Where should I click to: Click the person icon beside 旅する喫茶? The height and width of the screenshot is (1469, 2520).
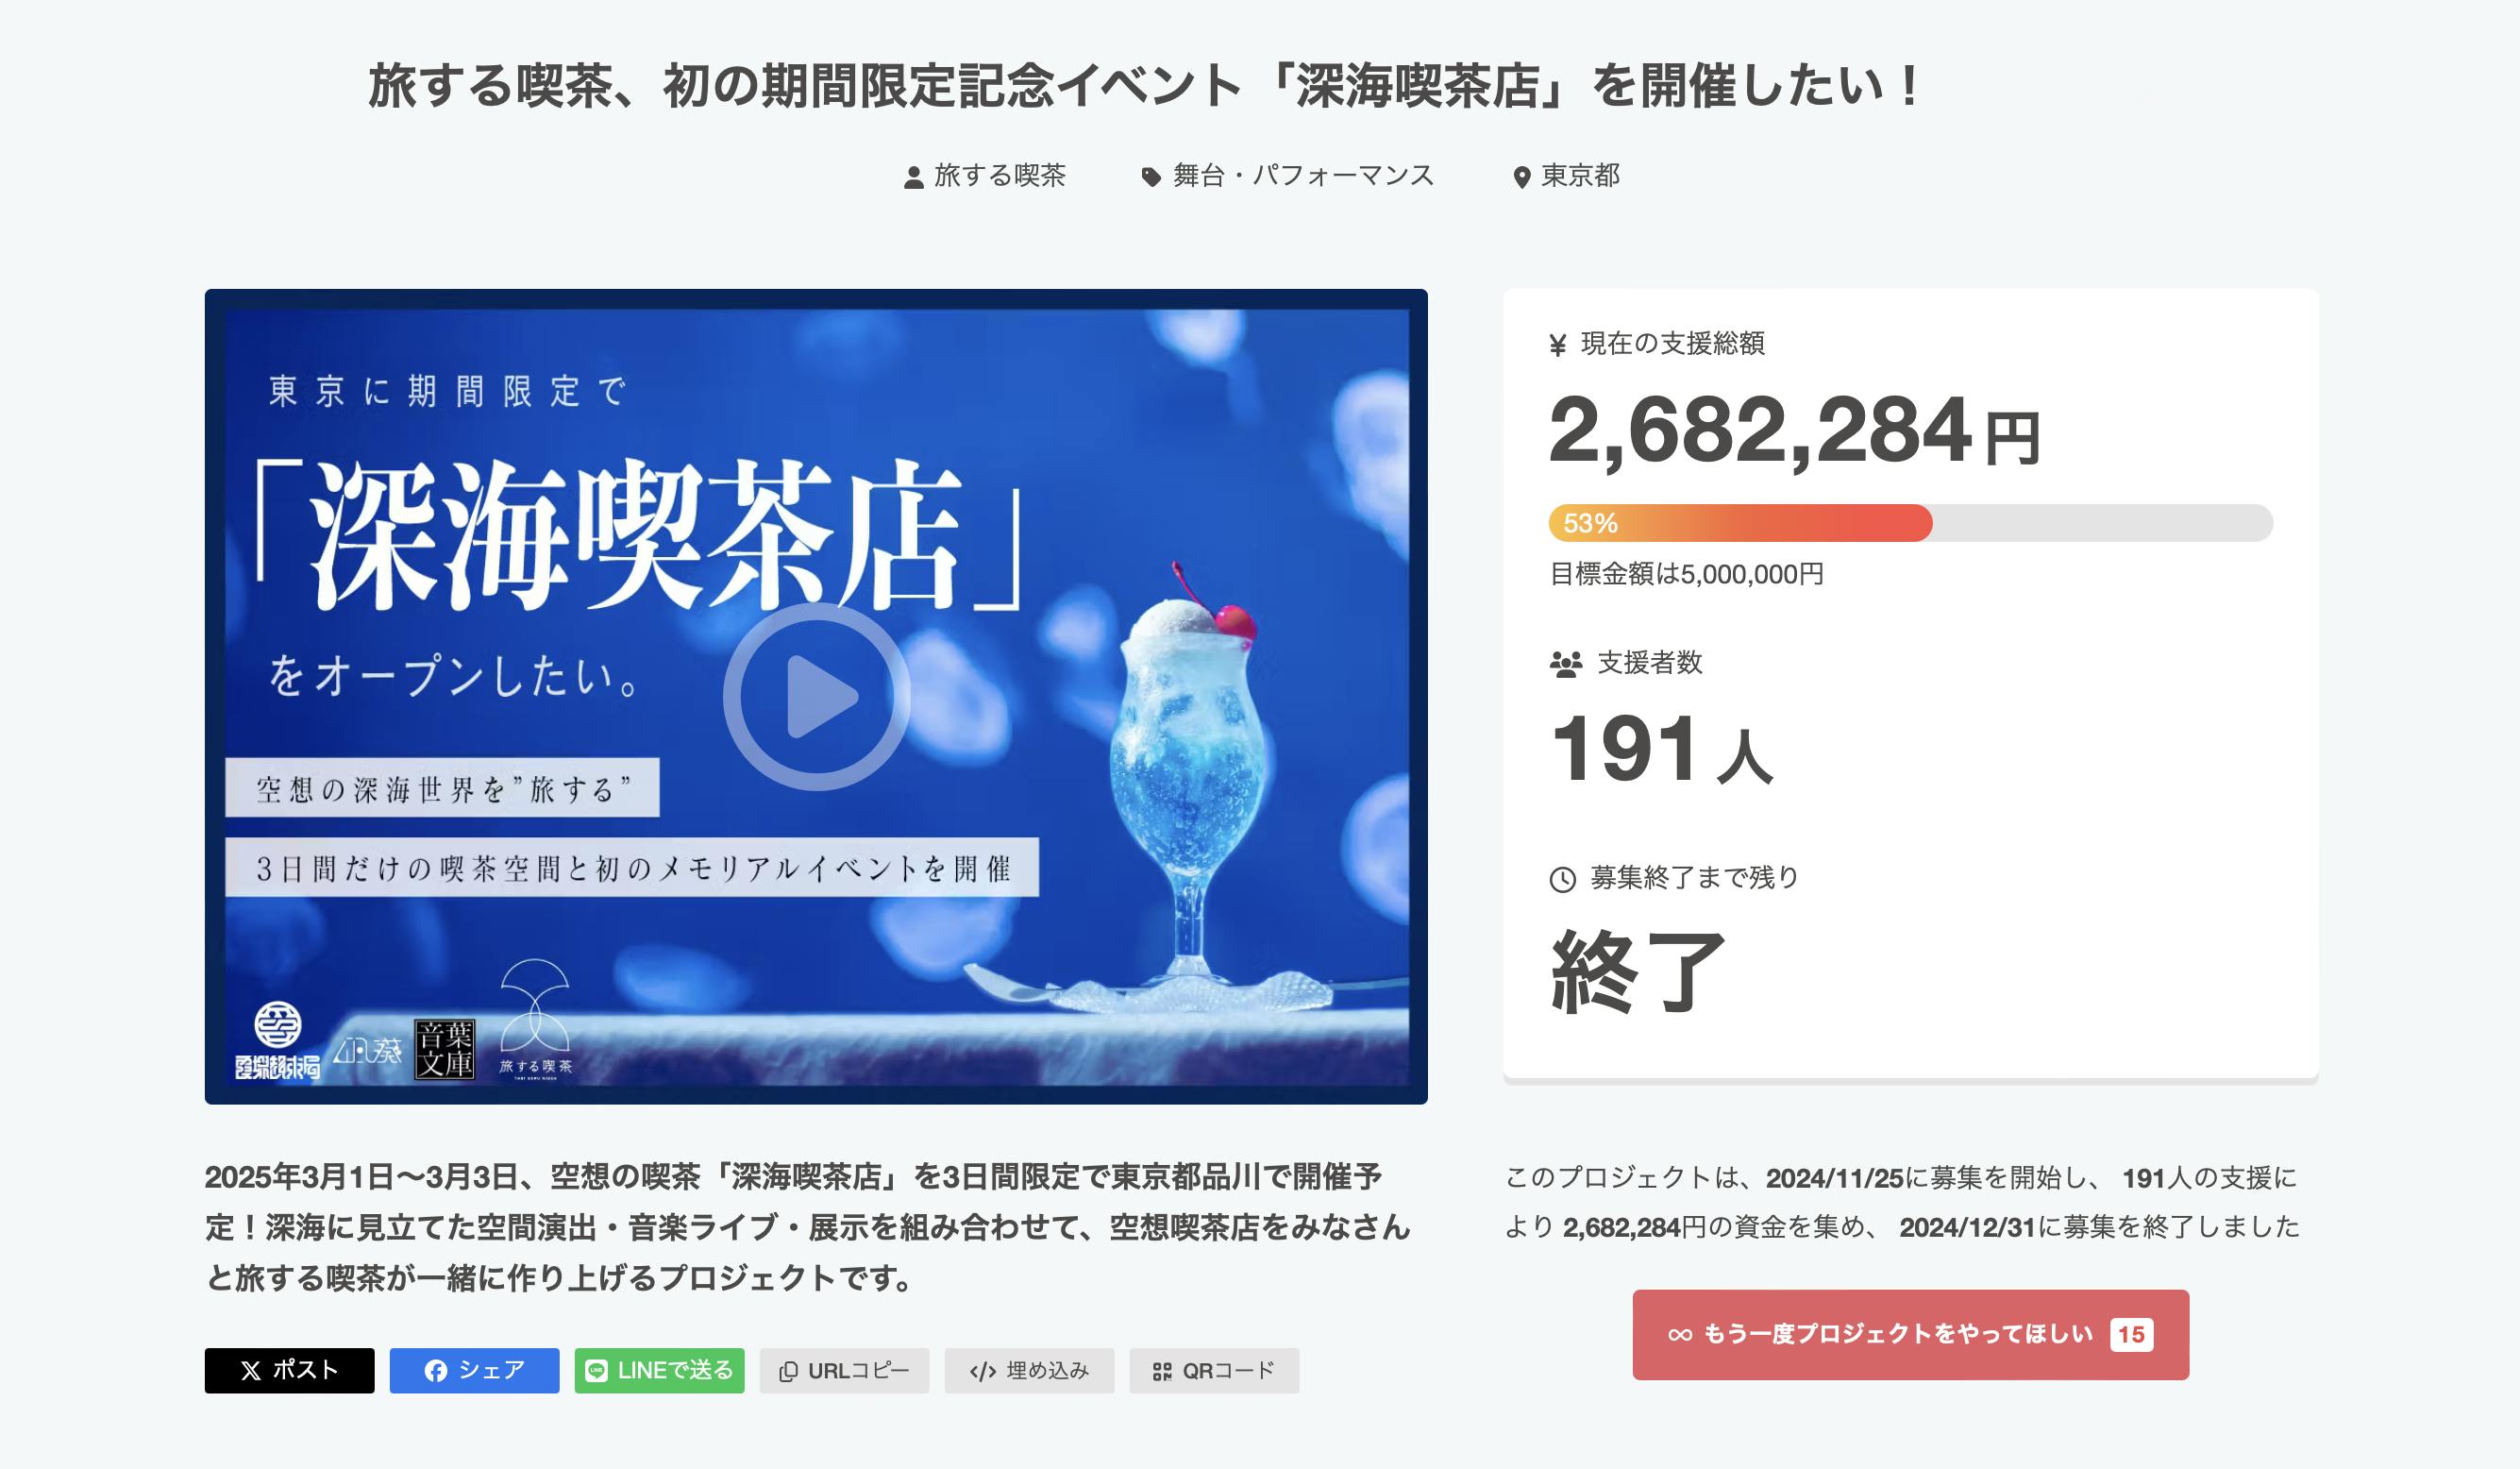[x=913, y=178]
